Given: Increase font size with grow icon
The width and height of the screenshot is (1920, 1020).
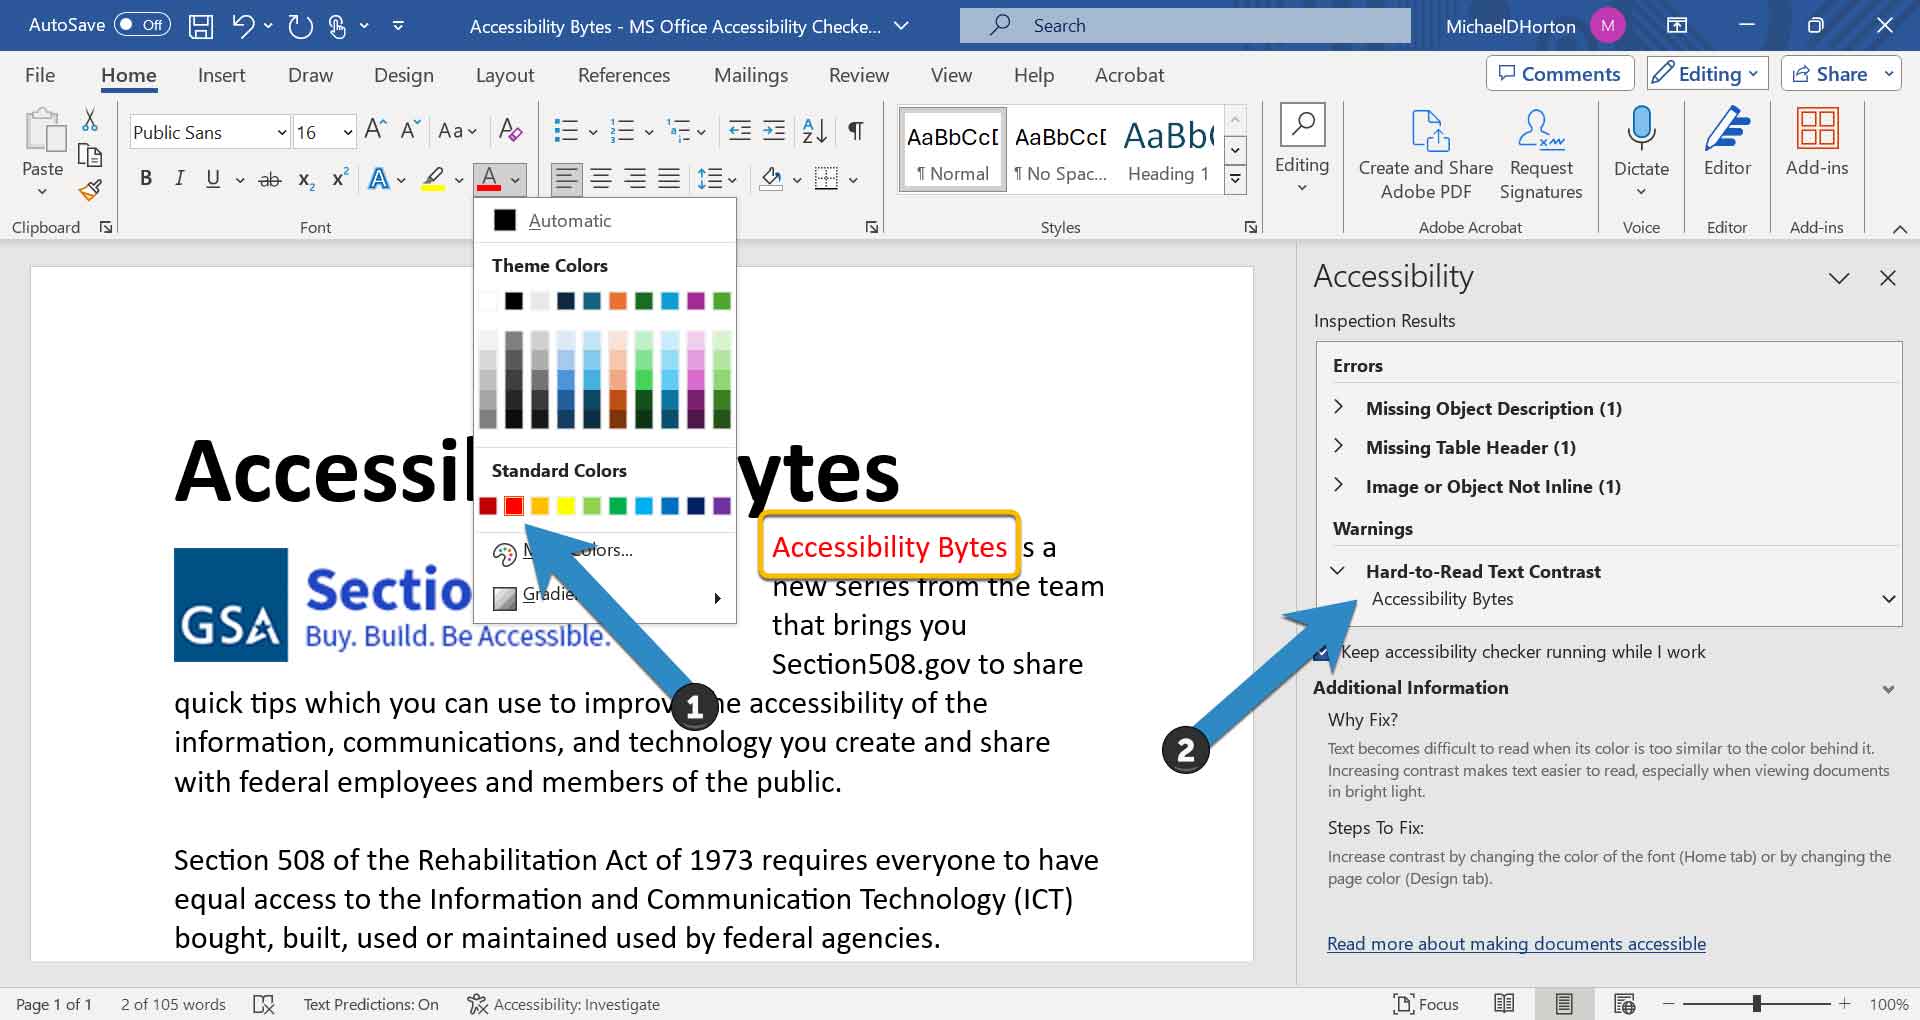Looking at the screenshot, I should (x=376, y=130).
